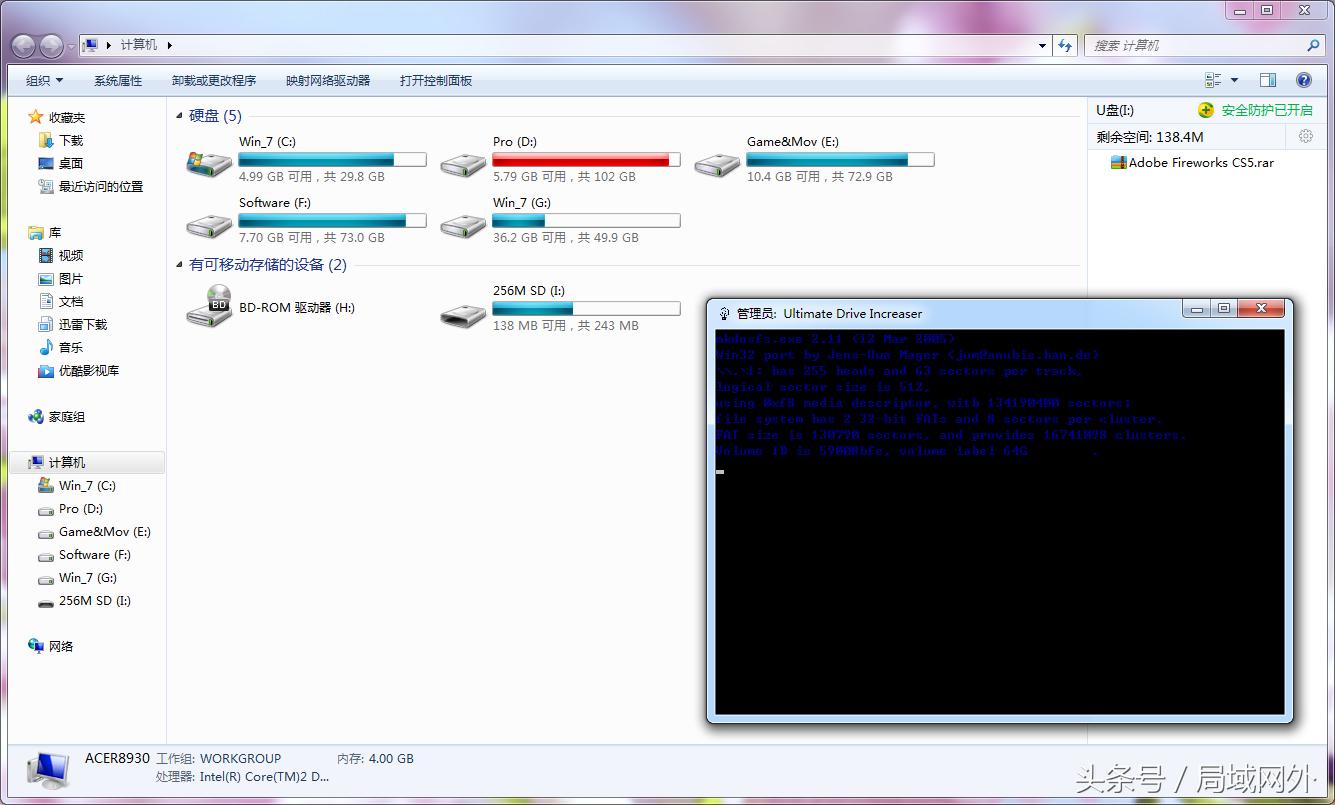The height and width of the screenshot is (805, 1335).
Task: Click the Explorer forward arrow button
Action: pyautogui.click(x=52, y=46)
